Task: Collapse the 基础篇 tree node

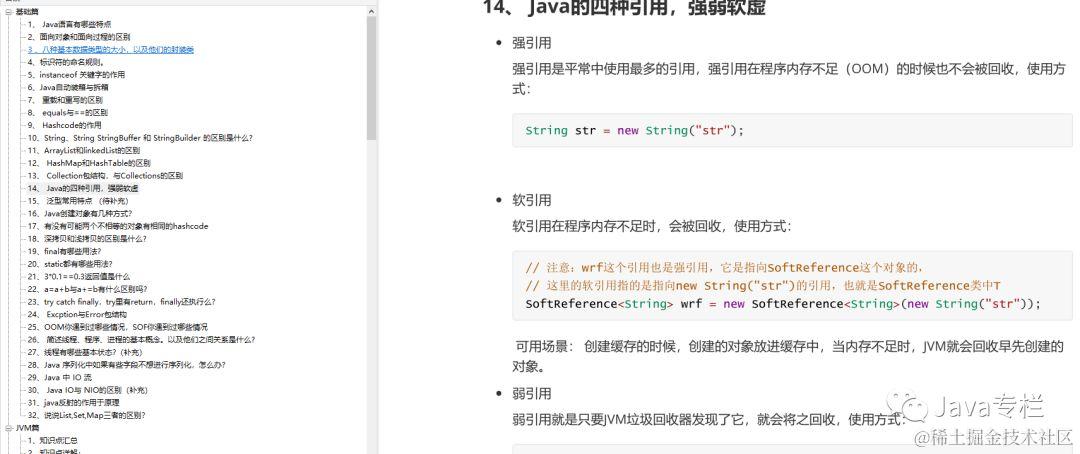Action: click(8, 12)
